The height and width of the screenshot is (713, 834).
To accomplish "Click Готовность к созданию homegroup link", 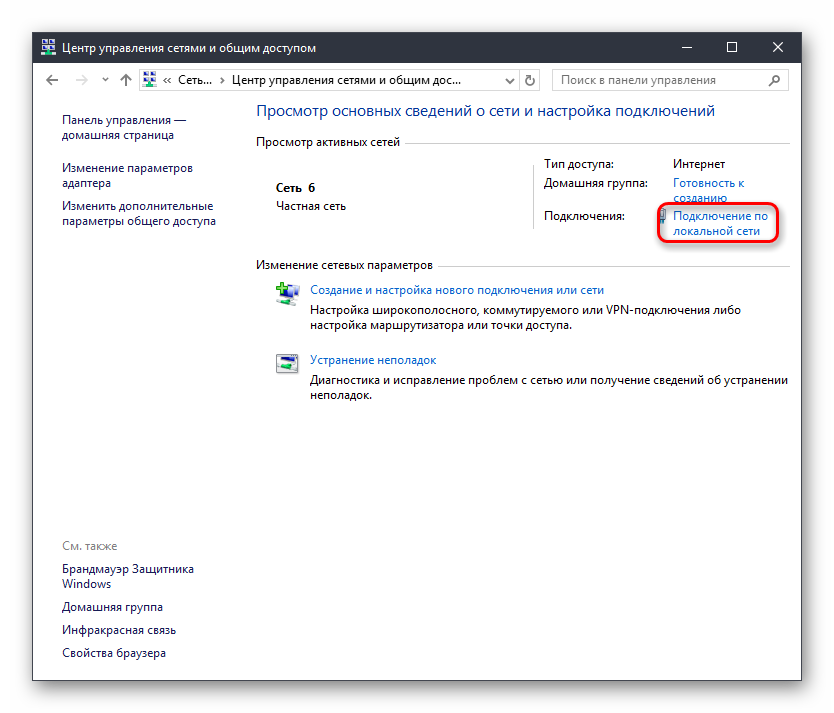I will 708,190.
